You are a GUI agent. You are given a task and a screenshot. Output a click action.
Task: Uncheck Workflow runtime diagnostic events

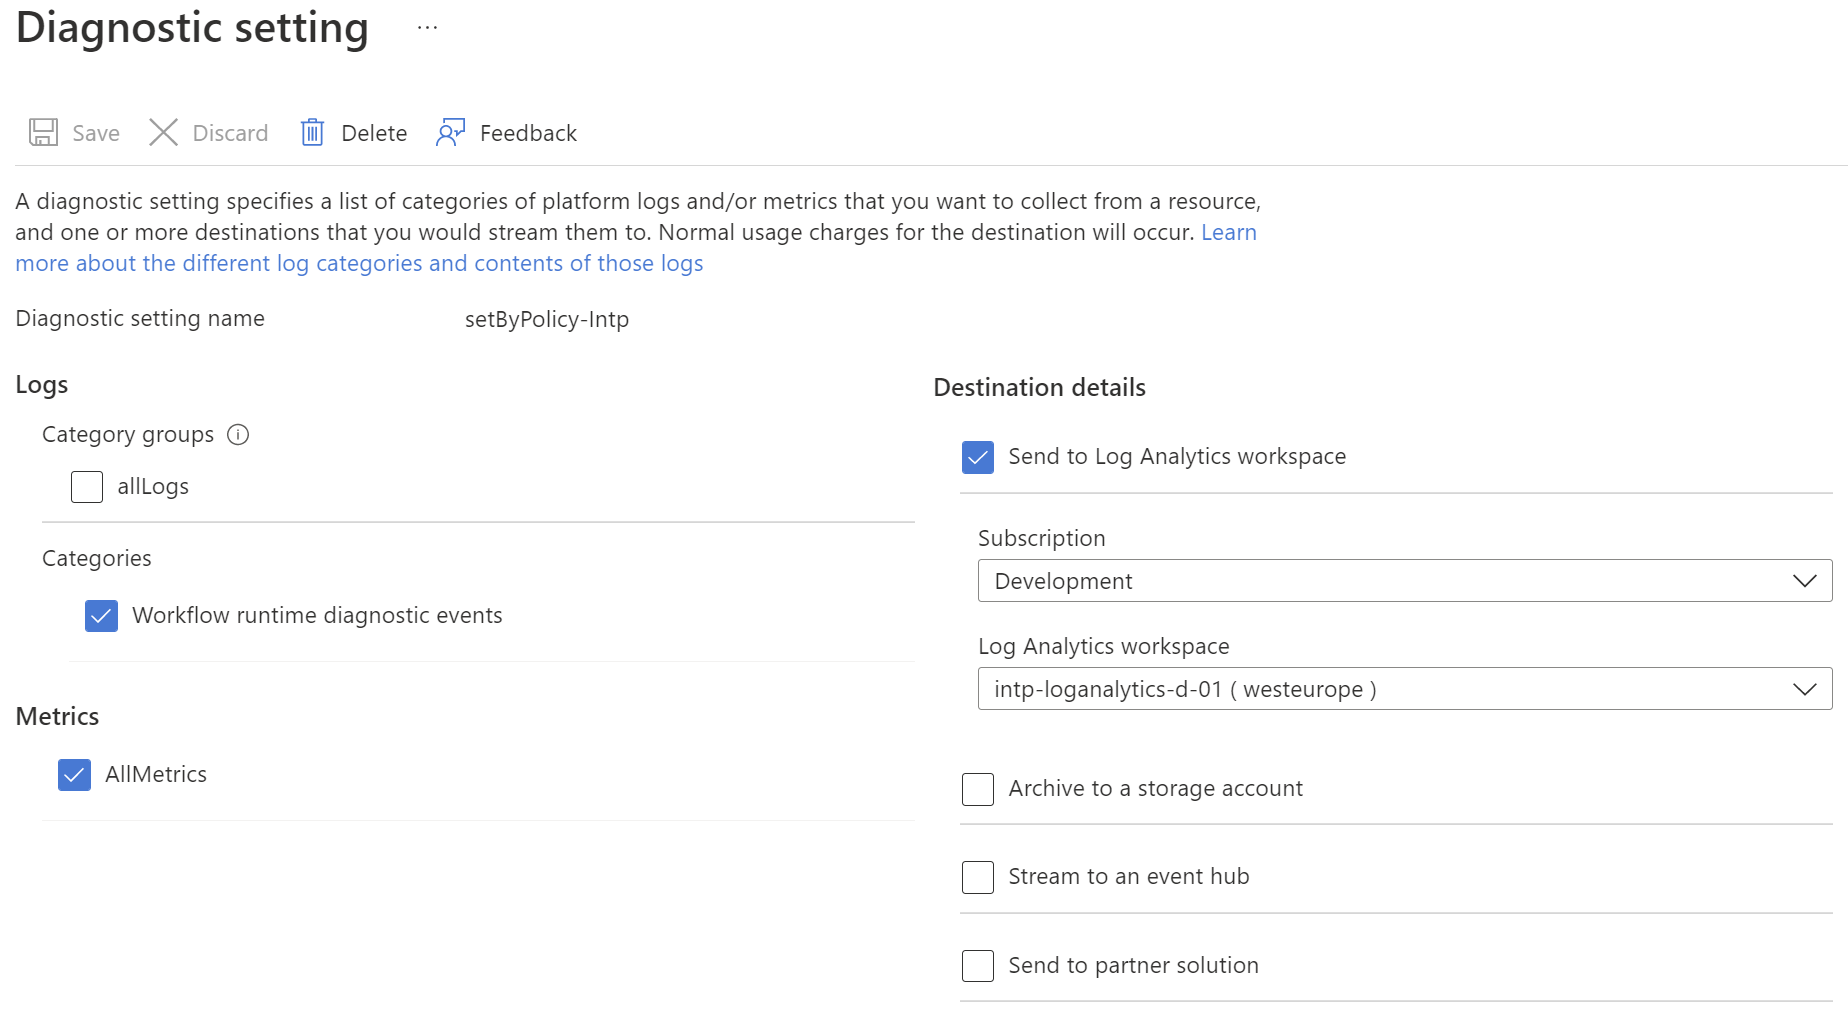[x=101, y=616]
